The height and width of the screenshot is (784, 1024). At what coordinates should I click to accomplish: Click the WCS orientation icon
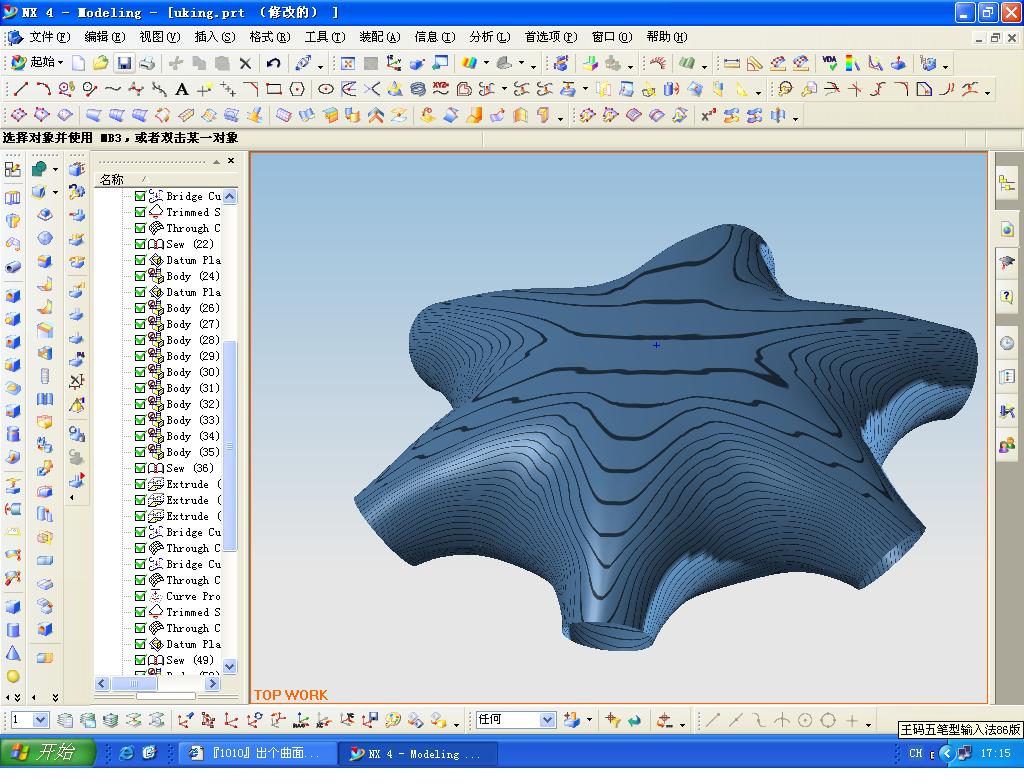[394, 63]
